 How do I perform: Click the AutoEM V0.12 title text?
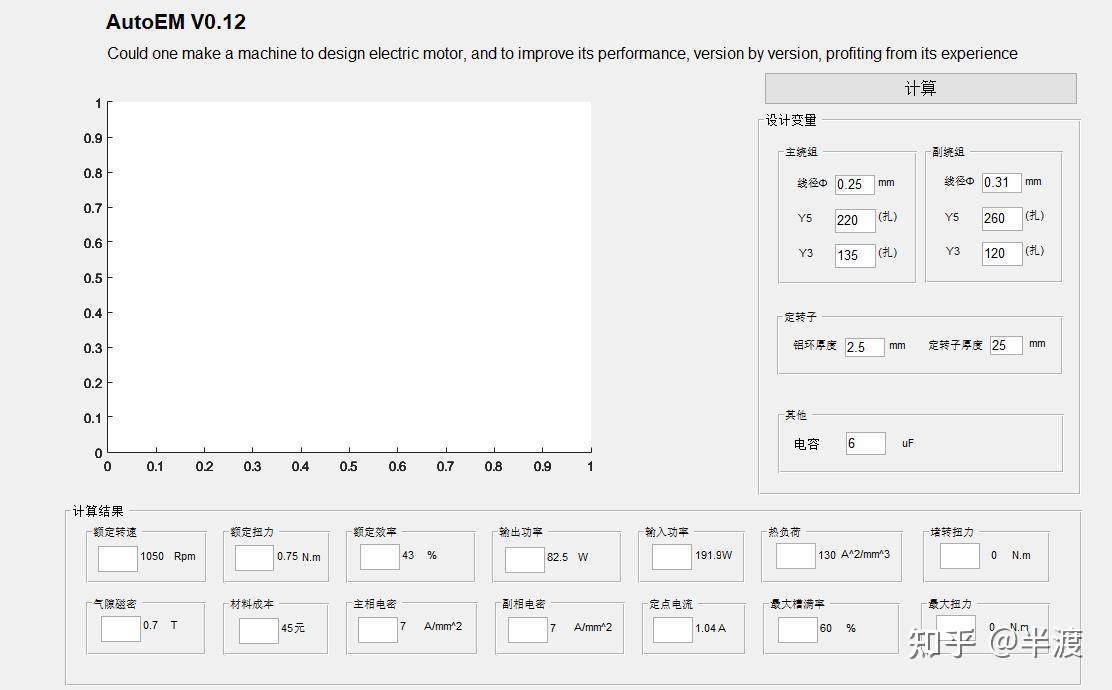click(176, 22)
